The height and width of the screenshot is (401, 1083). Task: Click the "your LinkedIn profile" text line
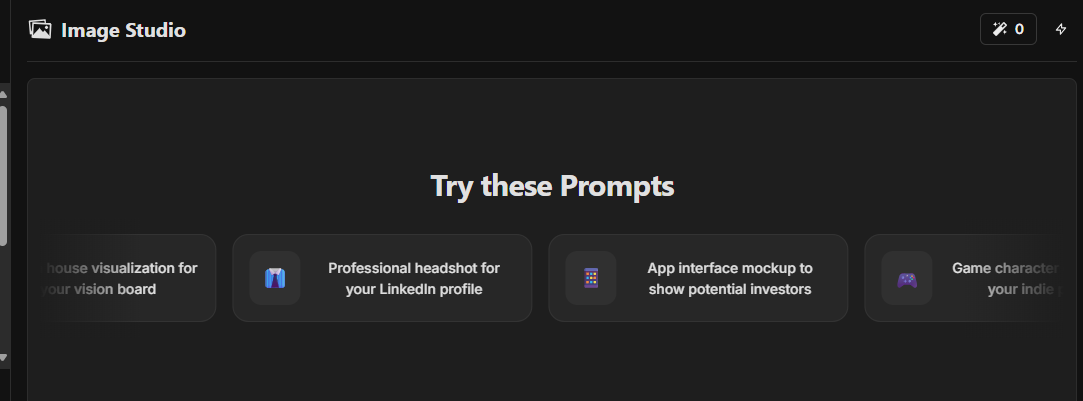click(414, 289)
